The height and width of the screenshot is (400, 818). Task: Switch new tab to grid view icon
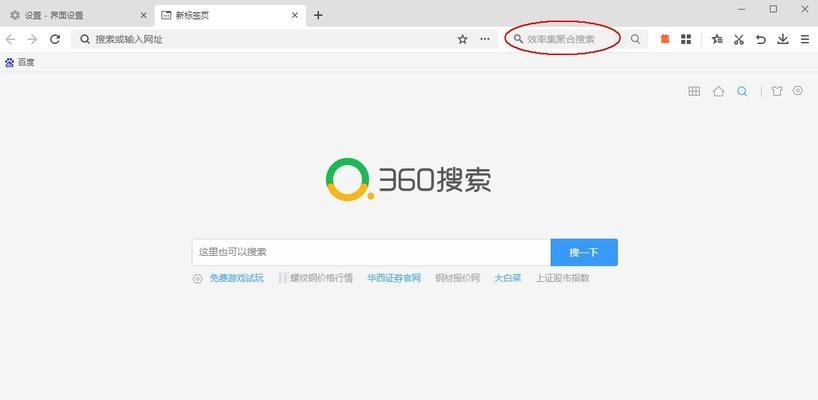coord(694,91)
